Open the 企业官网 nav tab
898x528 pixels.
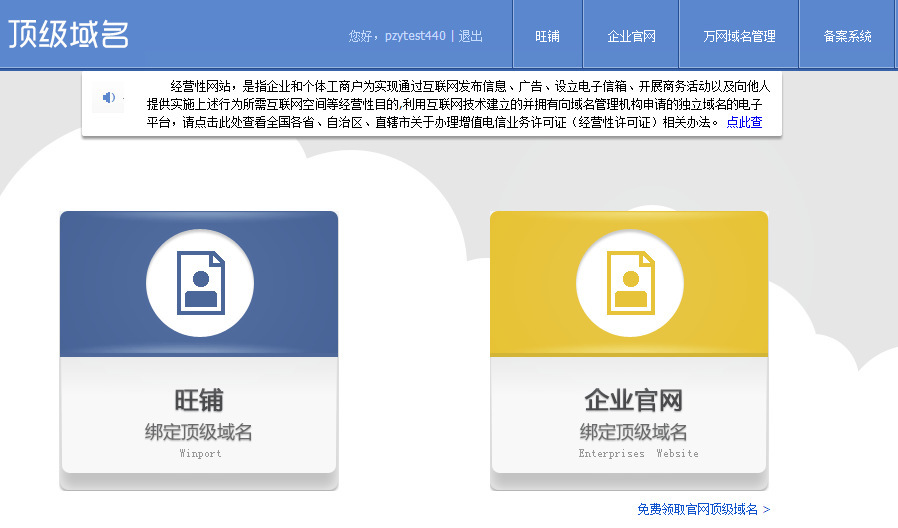click(x=631, y=36)
